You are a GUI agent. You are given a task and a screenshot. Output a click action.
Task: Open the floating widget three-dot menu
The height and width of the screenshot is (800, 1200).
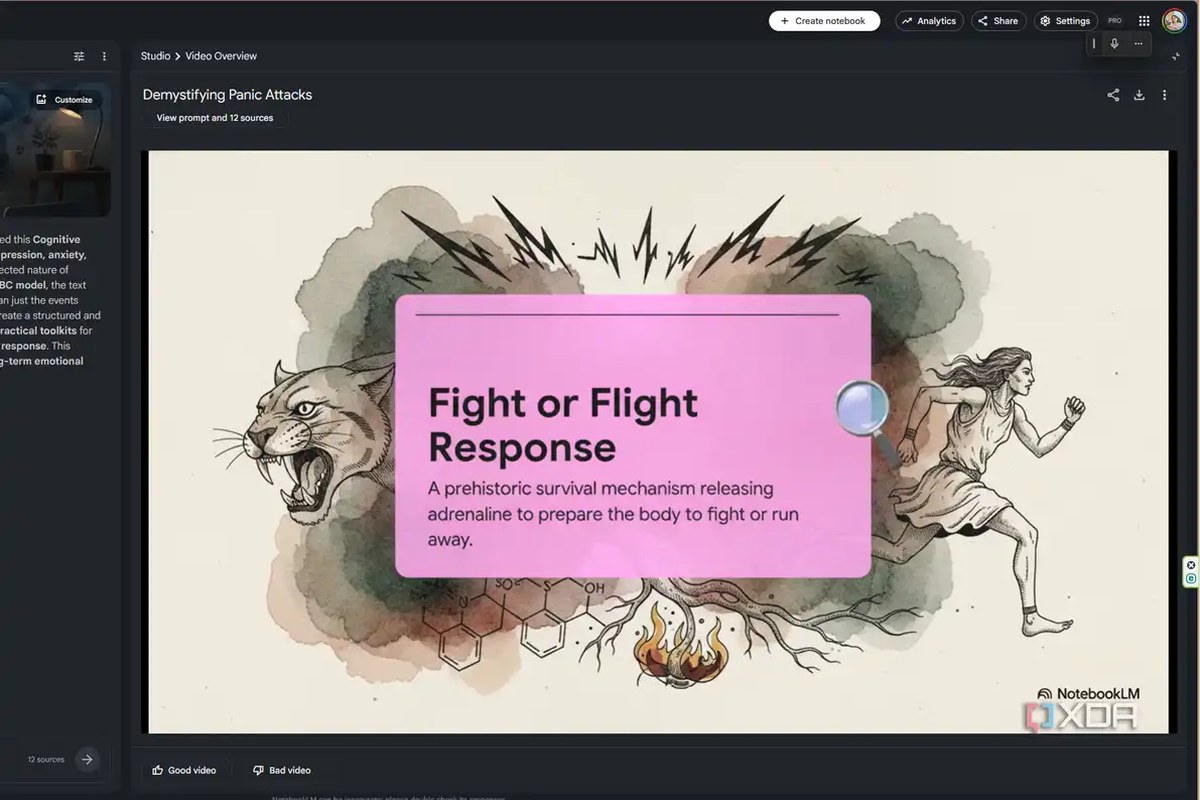(x=1138, y=44)
